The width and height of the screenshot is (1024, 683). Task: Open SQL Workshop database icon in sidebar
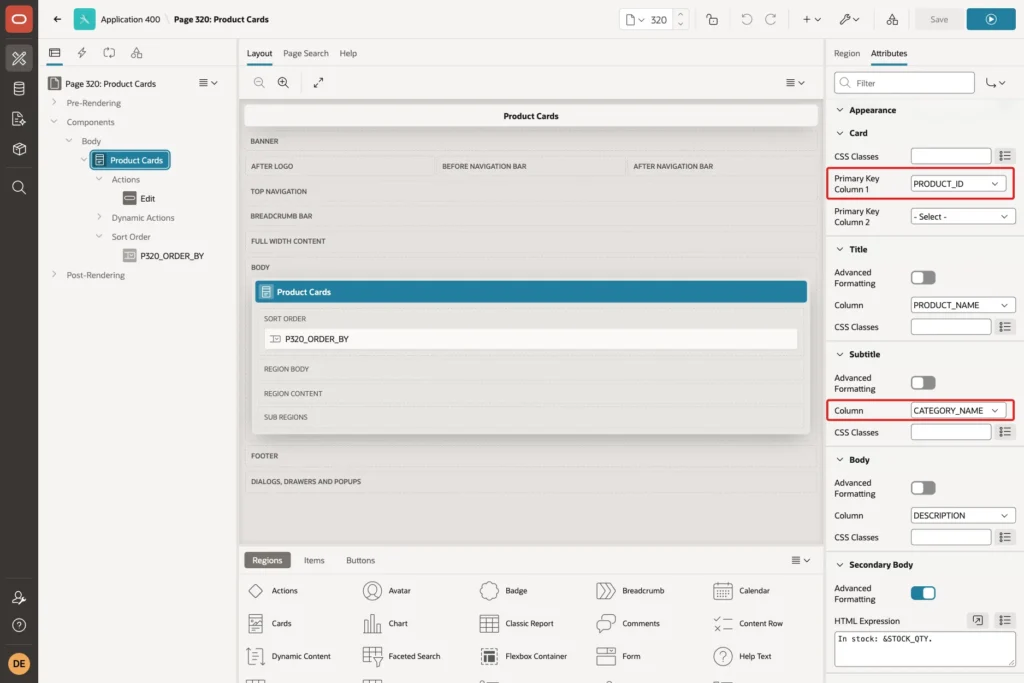click(19, 88)
